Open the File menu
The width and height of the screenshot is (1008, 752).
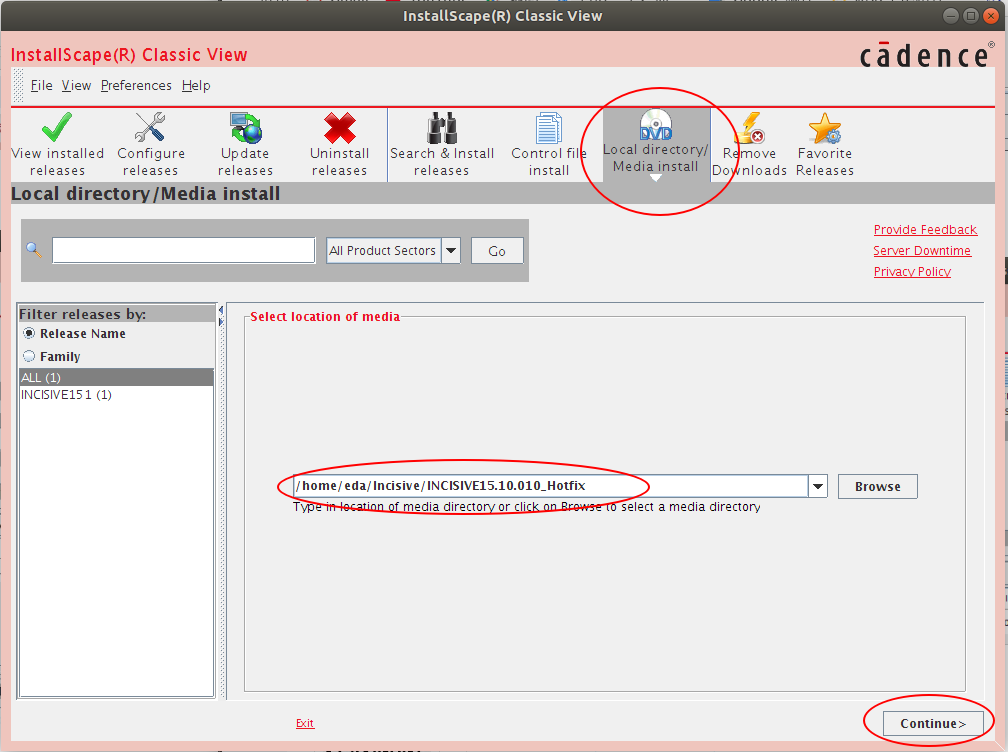coord(41,85)
